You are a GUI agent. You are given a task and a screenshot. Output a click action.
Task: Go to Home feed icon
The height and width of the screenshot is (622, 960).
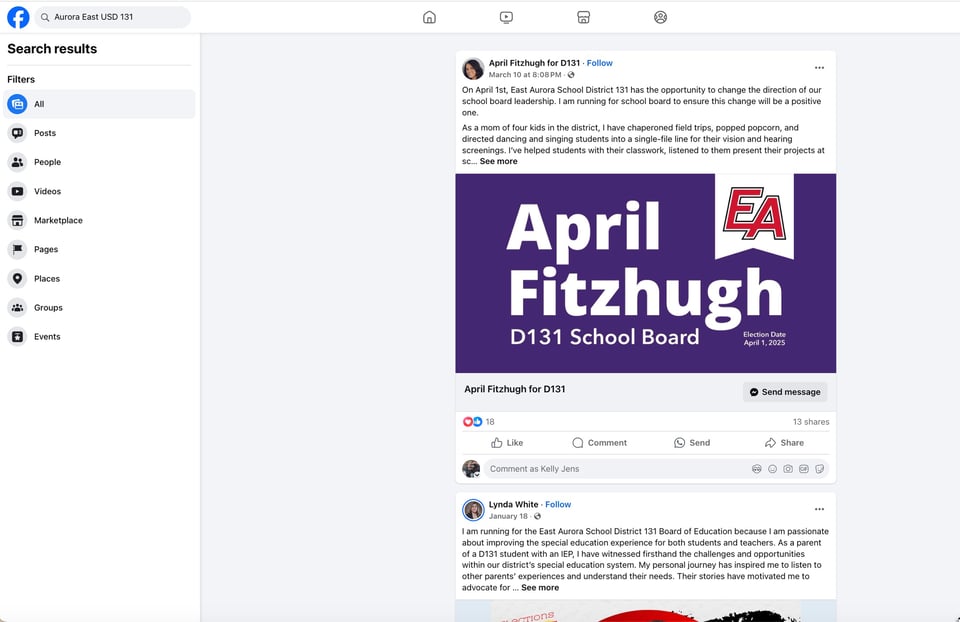tap(429, 17)
